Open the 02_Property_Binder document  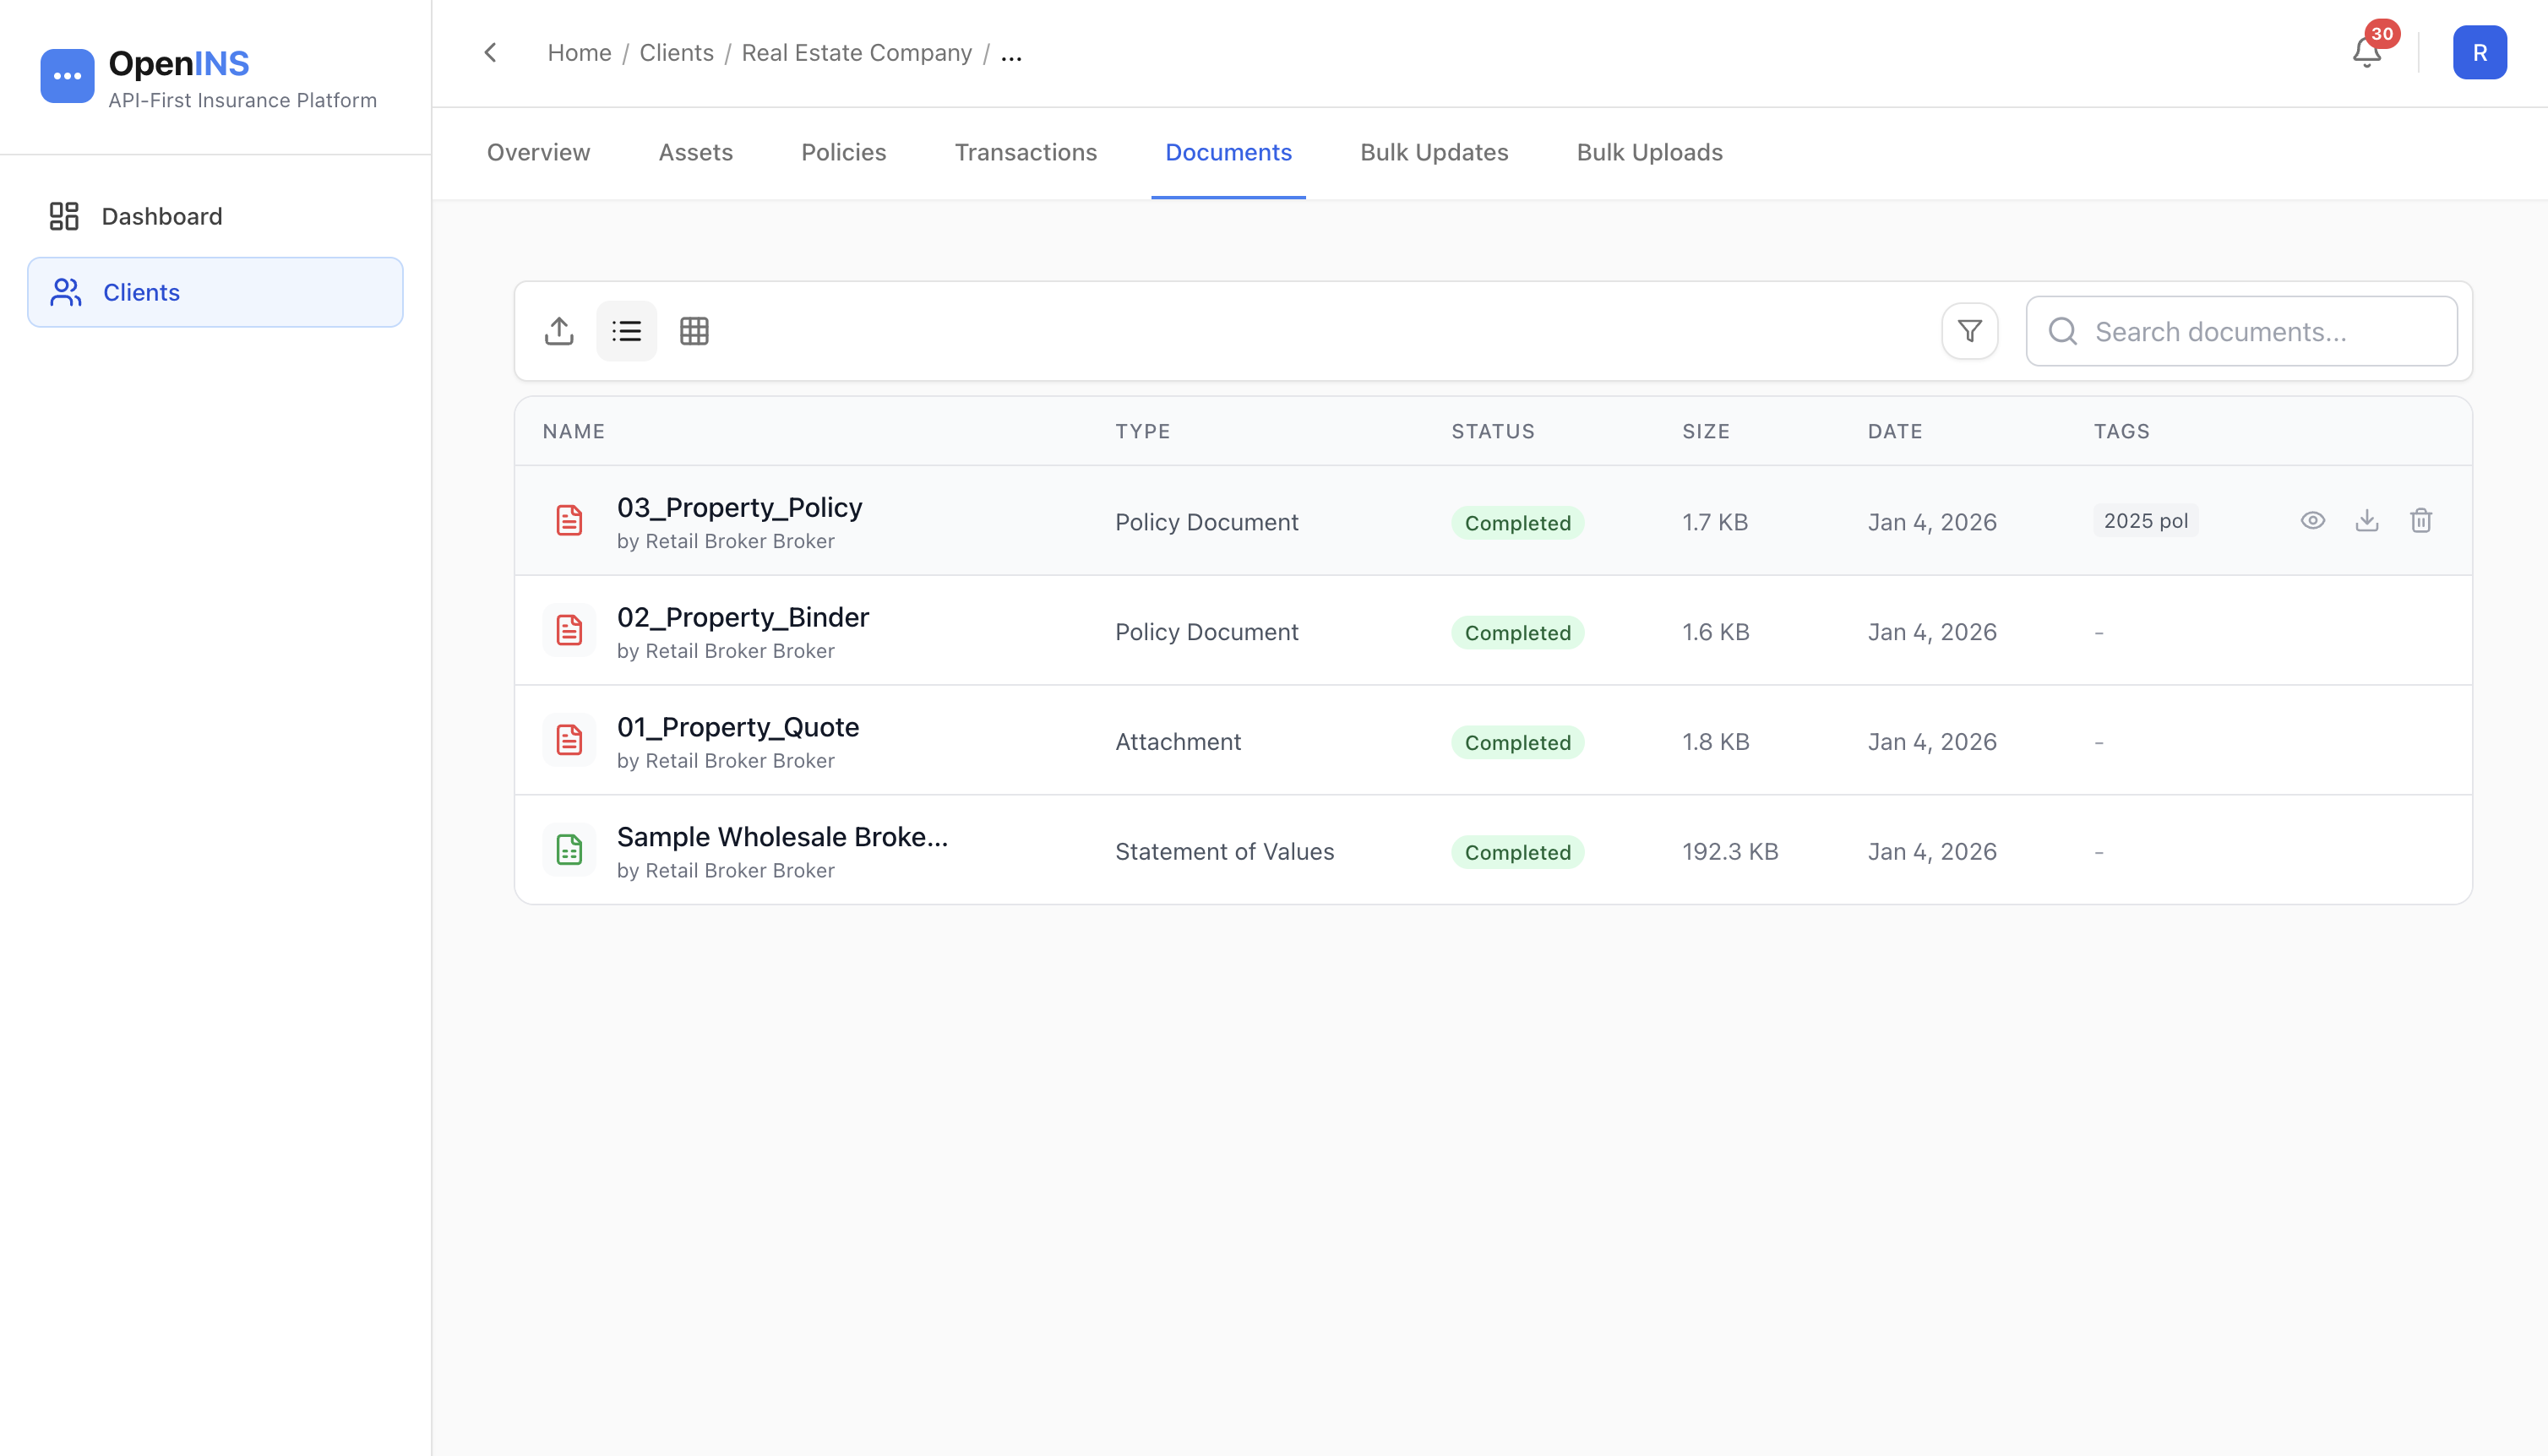pyautogui.click(x=742, y=617)
